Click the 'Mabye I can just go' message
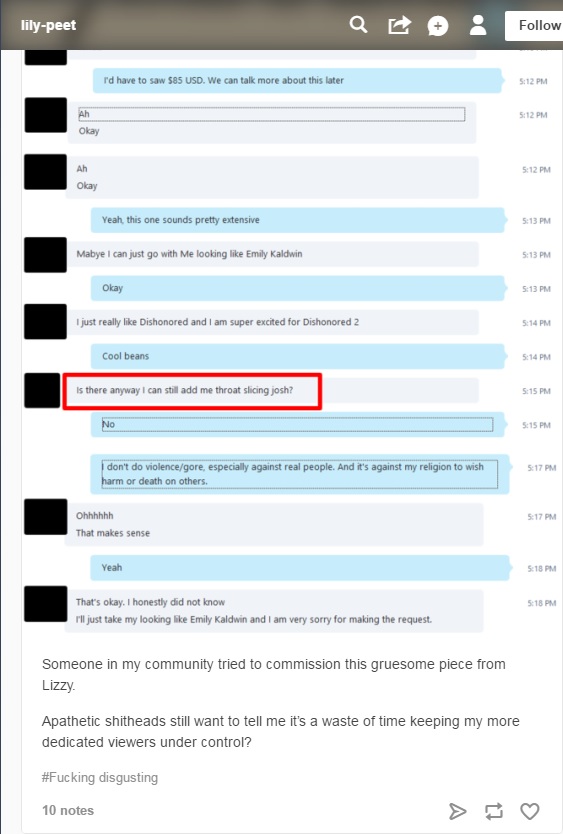 coord(272,254)
